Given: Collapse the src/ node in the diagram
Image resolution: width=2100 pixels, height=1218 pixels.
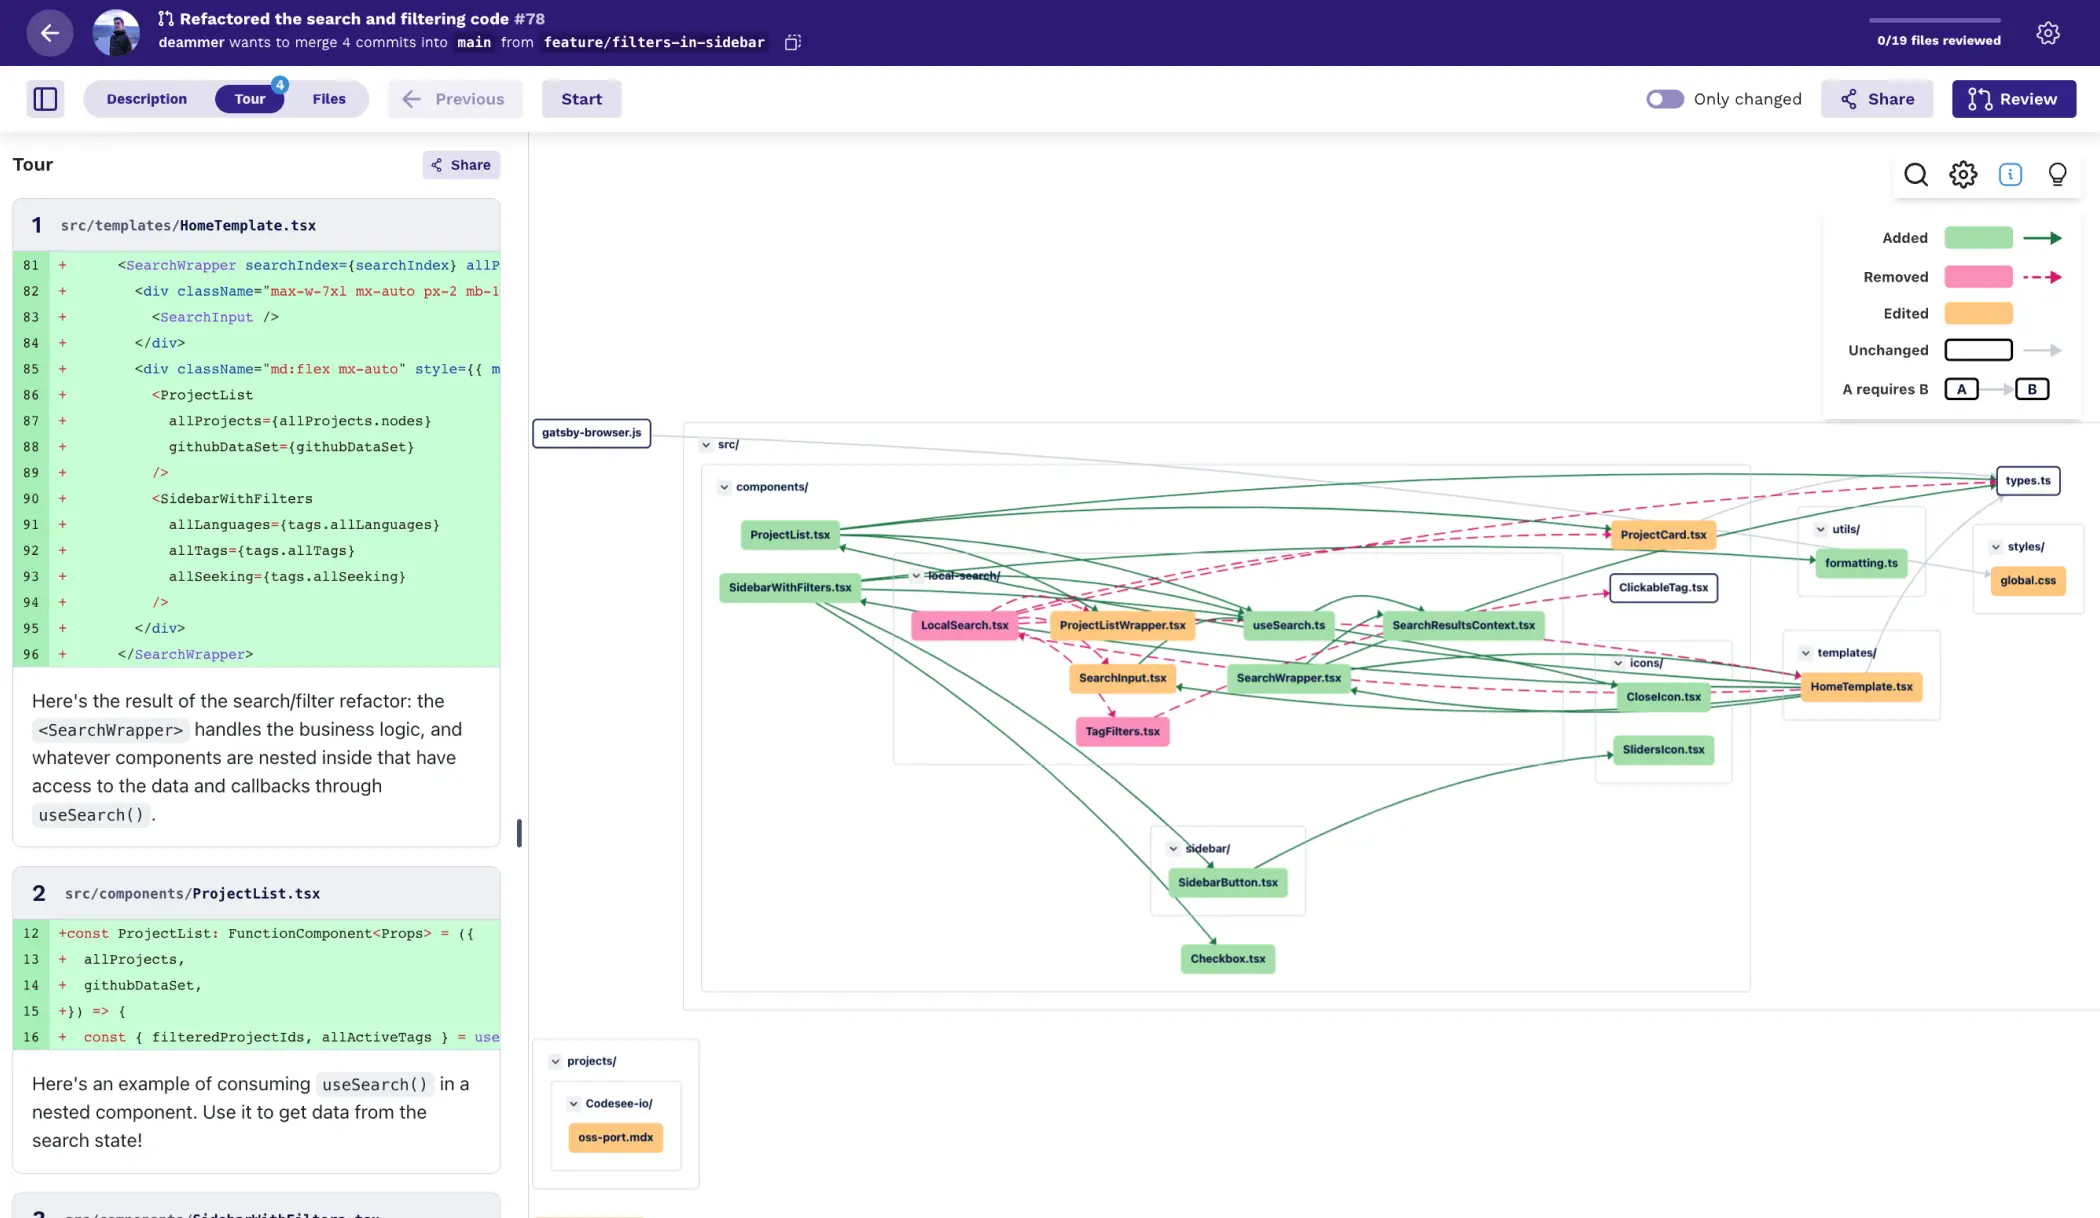Looking at the screenshot, I should [x=707, y=444].
